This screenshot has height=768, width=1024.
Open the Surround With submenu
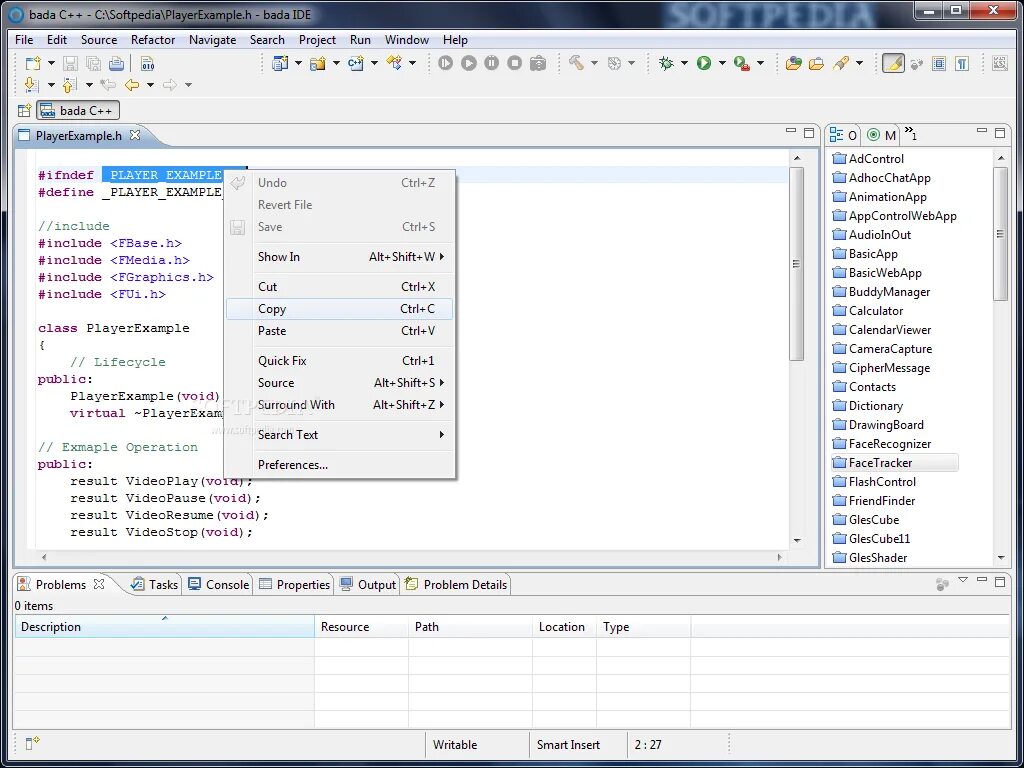pyautogui.click(x=339, y=405)
